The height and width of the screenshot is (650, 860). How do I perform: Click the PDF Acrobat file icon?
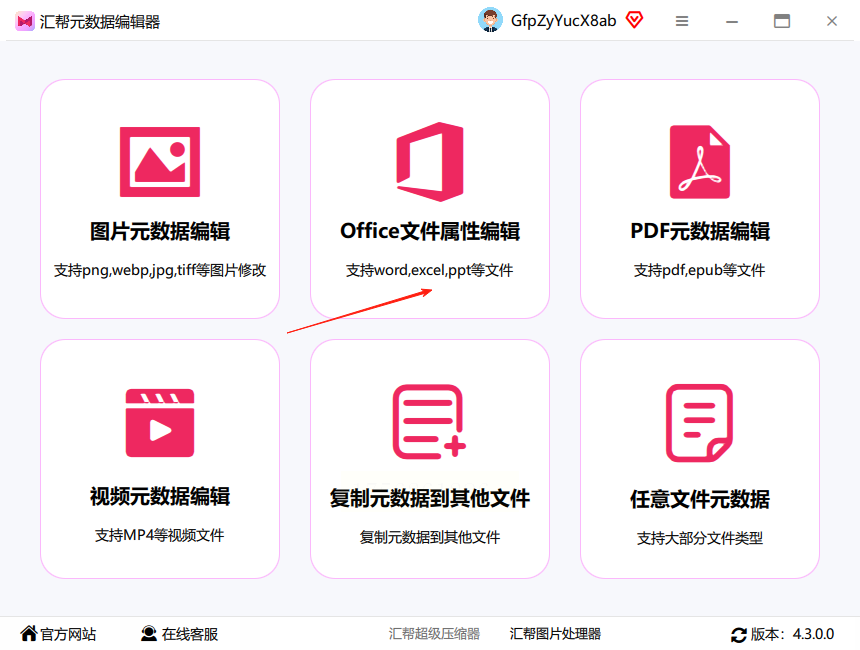click(x=699, y=162)
